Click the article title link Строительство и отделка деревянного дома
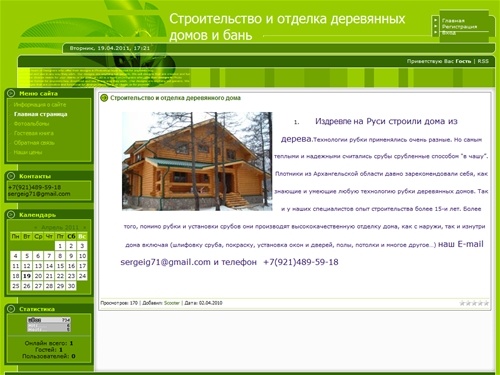500x375 pixels. tap(175, 98)
